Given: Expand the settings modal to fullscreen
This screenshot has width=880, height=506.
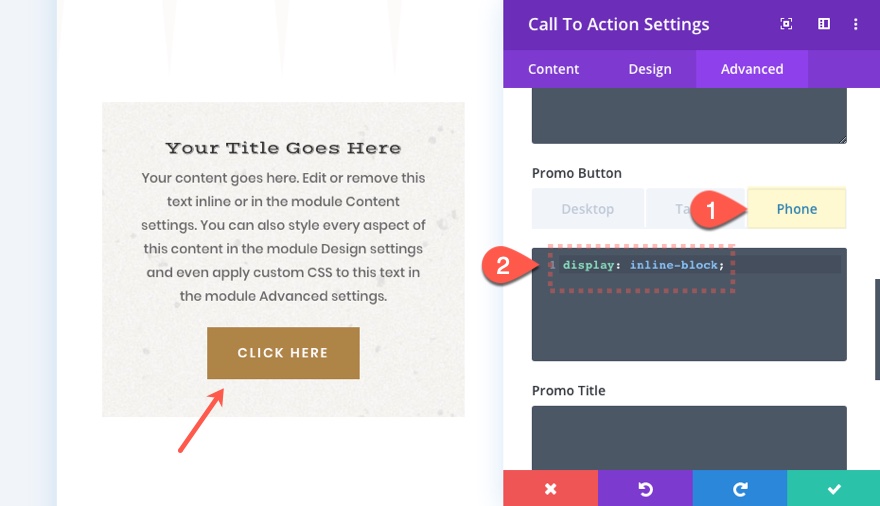Looking at the screenshot, I should tap(787, 24).
